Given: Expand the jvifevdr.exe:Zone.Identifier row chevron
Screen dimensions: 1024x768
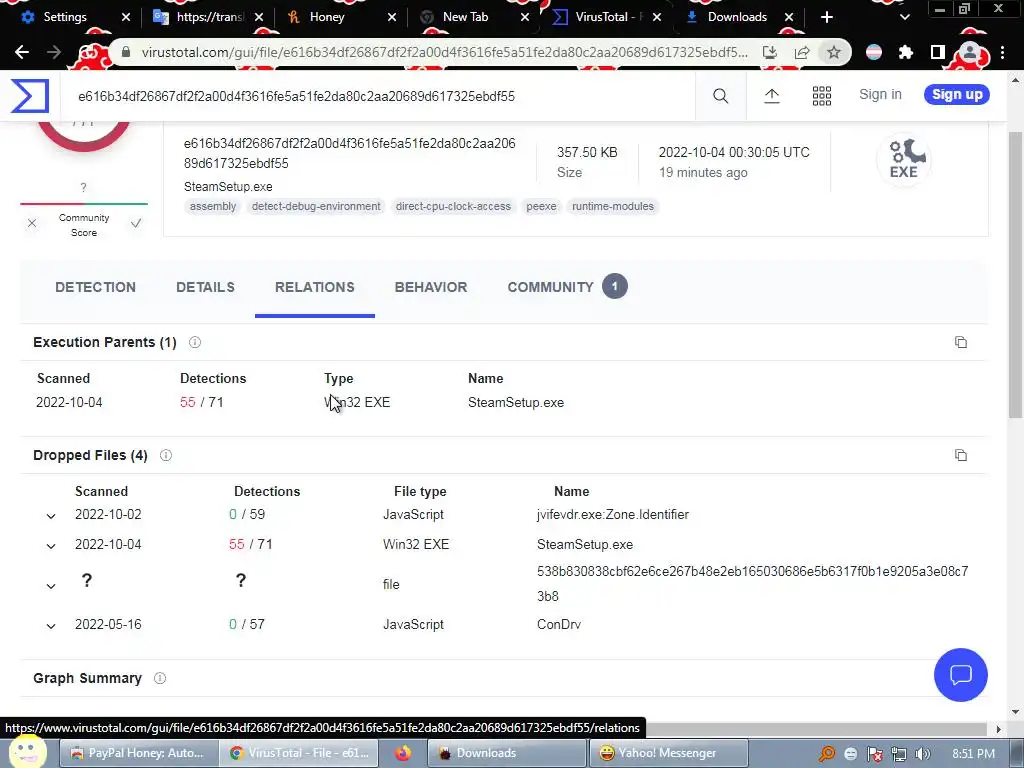Looking at the screenshot, I should coord(51,516).
